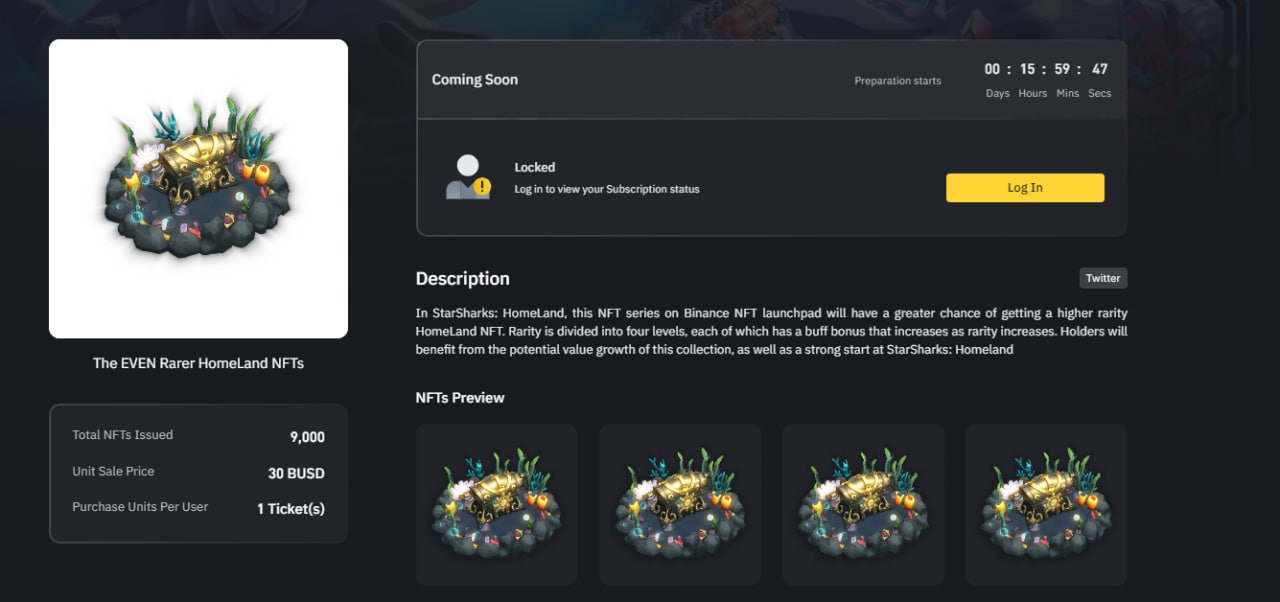The width and height of the screenshot is (1280, 602).
Task: Click the Total NFTs Issued row
Action: [198, 436]
